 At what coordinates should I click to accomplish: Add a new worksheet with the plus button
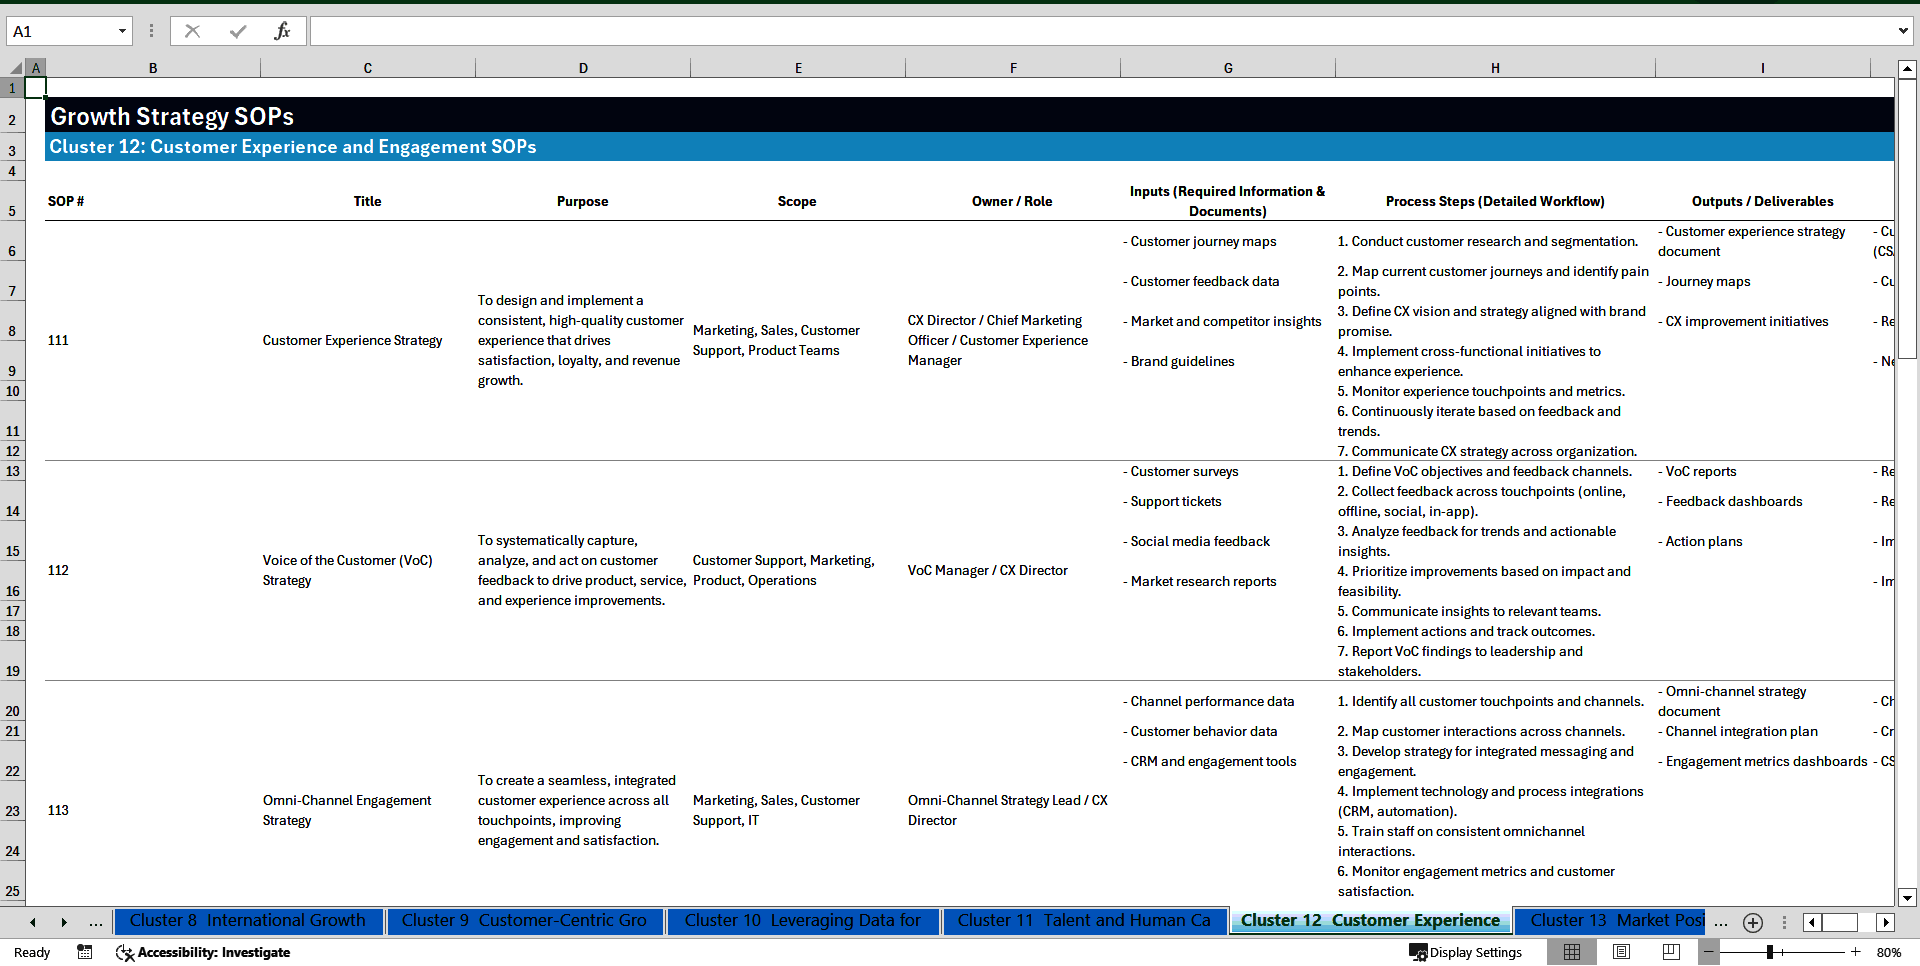point(1752,922)
